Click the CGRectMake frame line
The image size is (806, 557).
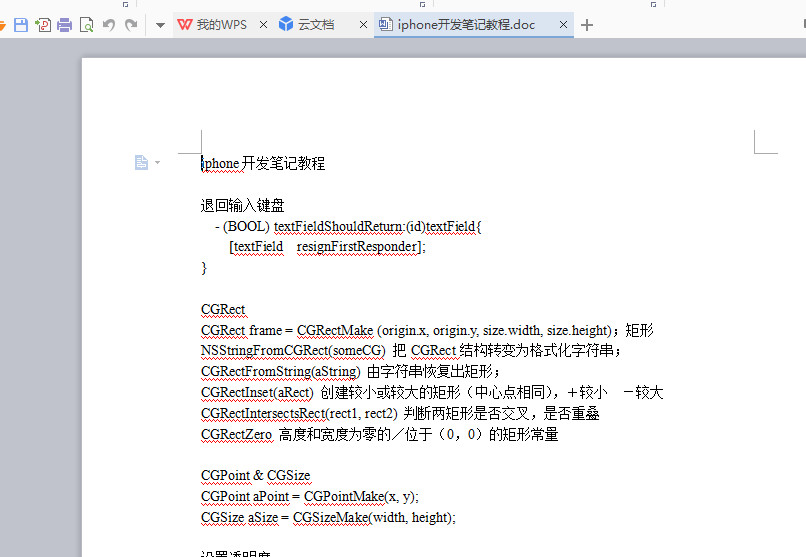click(427, 330)
